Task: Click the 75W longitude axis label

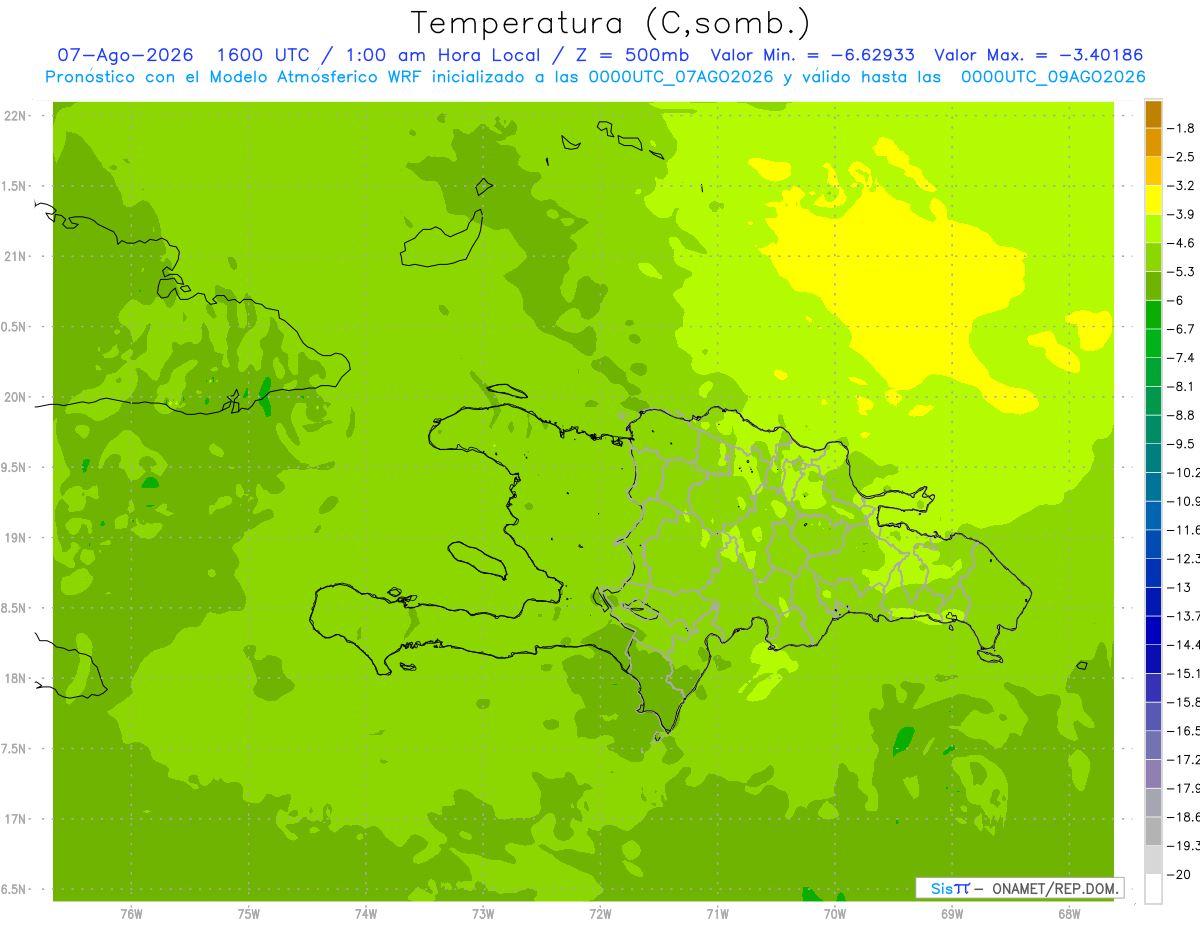Action: point(249,913)
